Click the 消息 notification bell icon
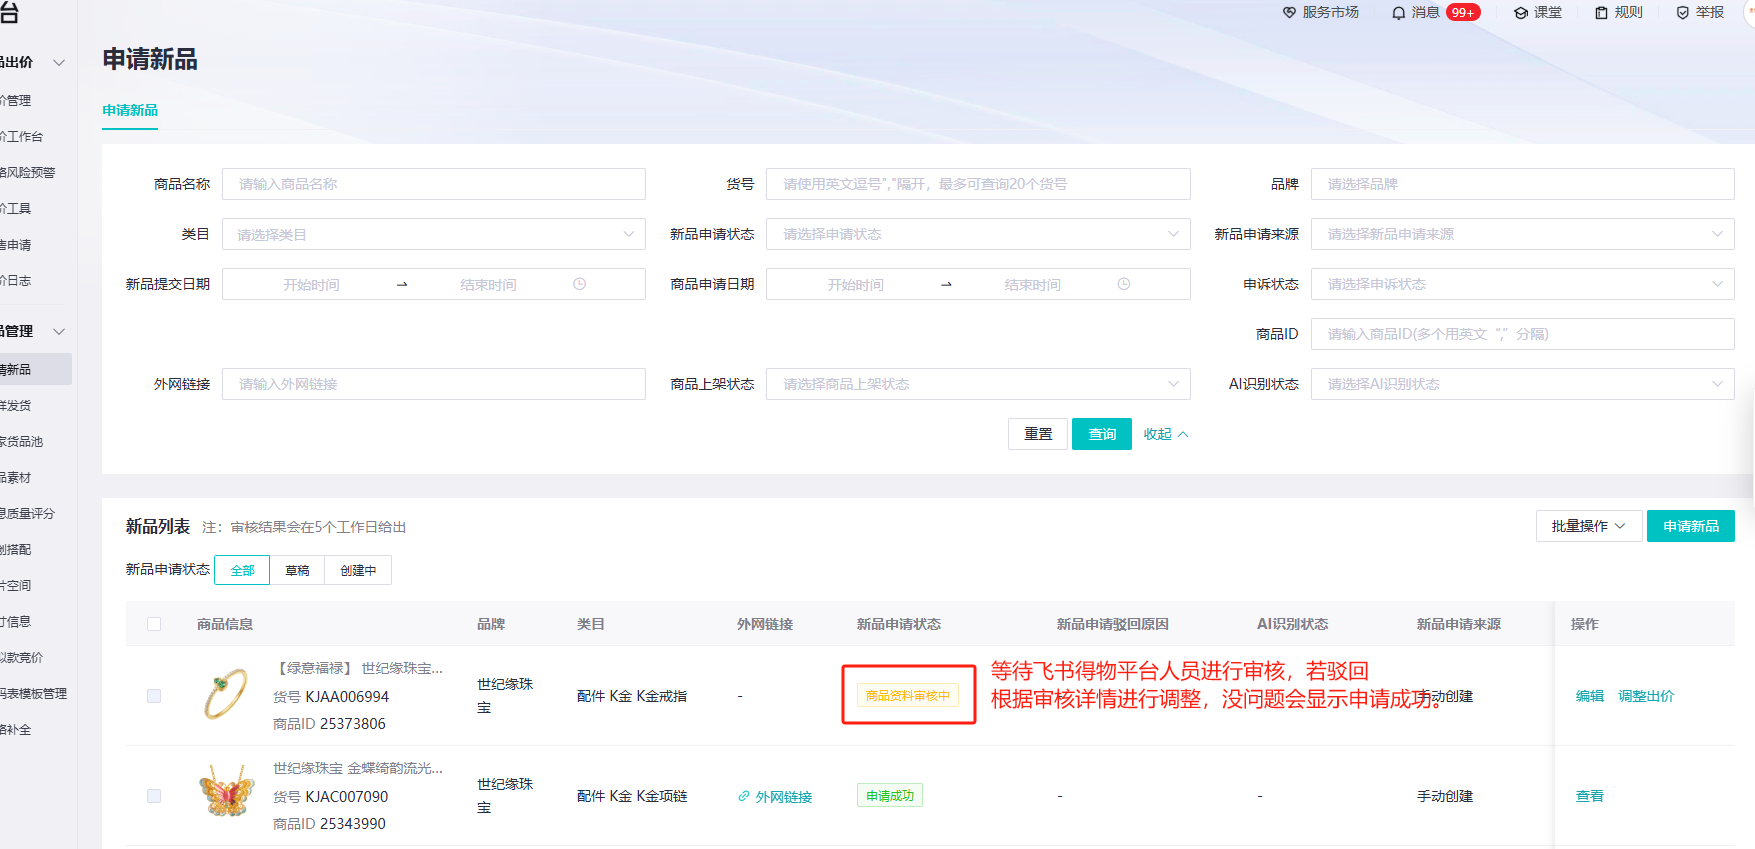1755x849 pixels. (x=1398, y=13)
